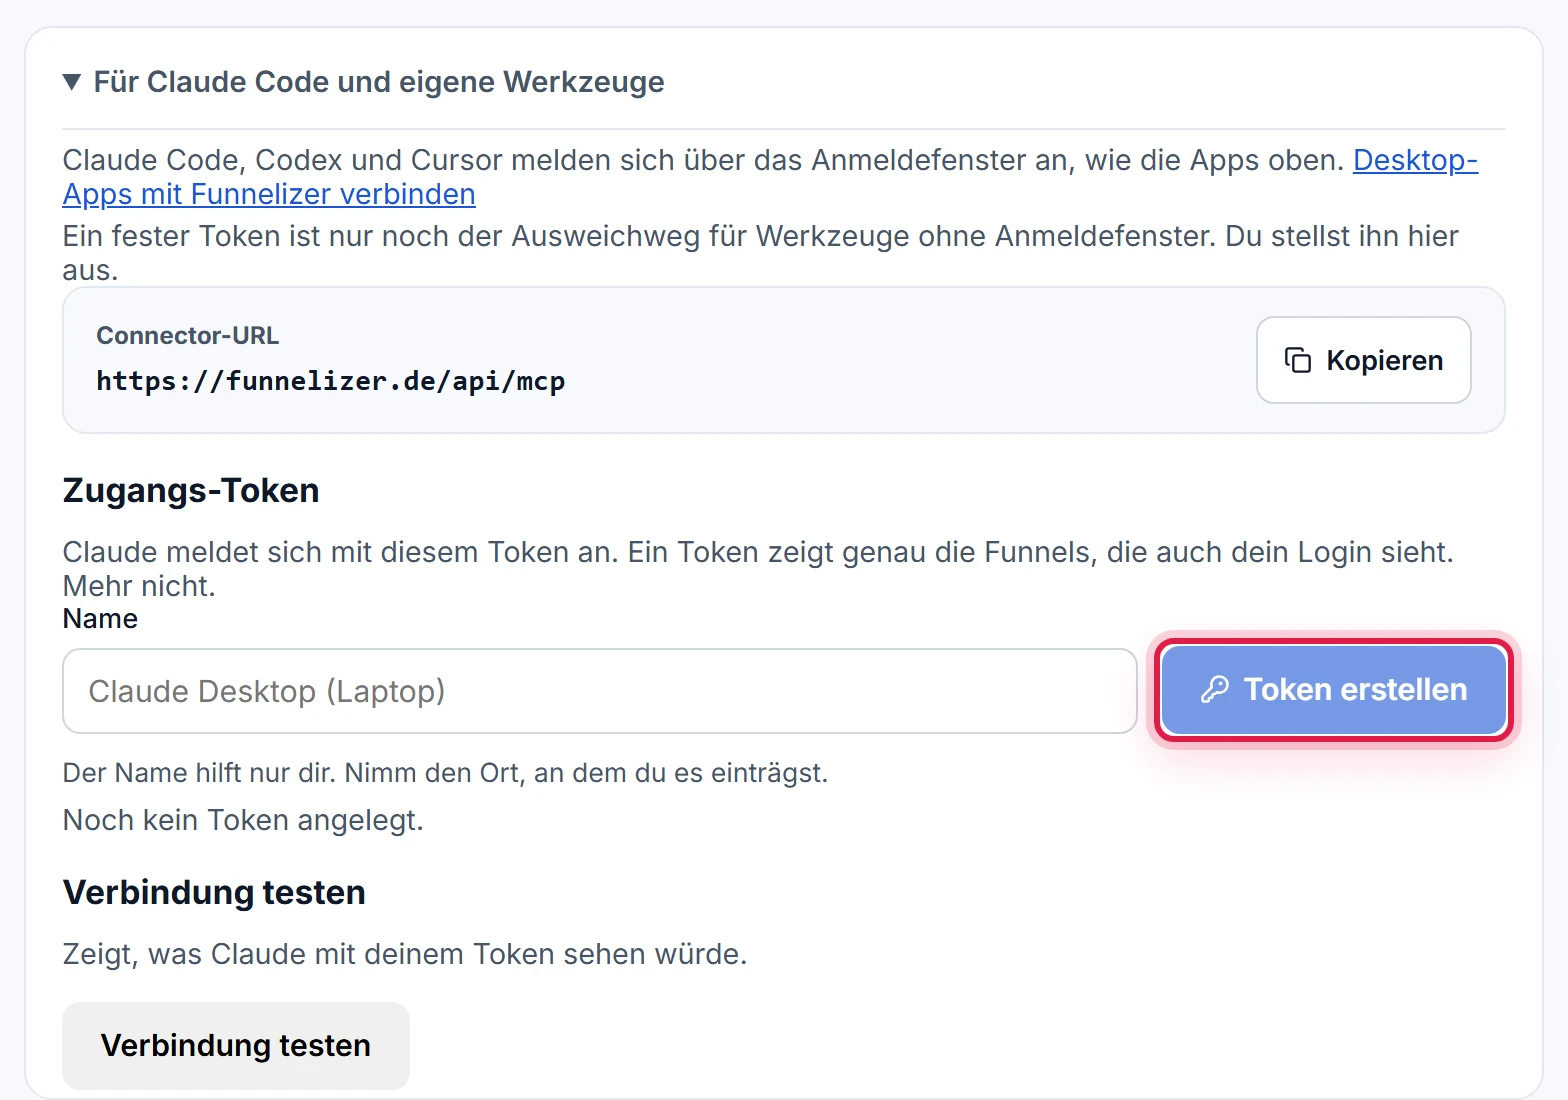Click the 'Token erstellen' button
This screenshot has height=1100, width=1568.
click(1334, 690)
